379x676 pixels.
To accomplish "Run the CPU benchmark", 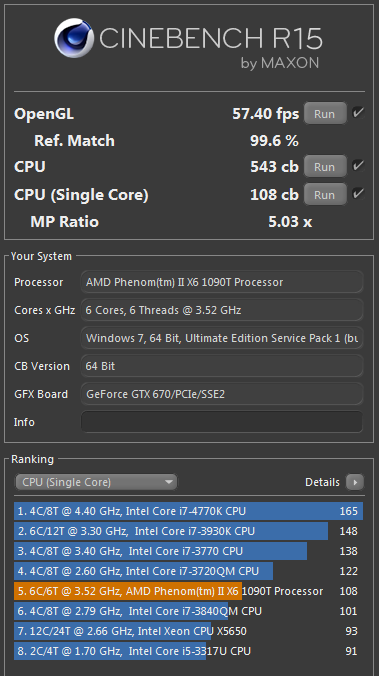I will pos(325,166).
